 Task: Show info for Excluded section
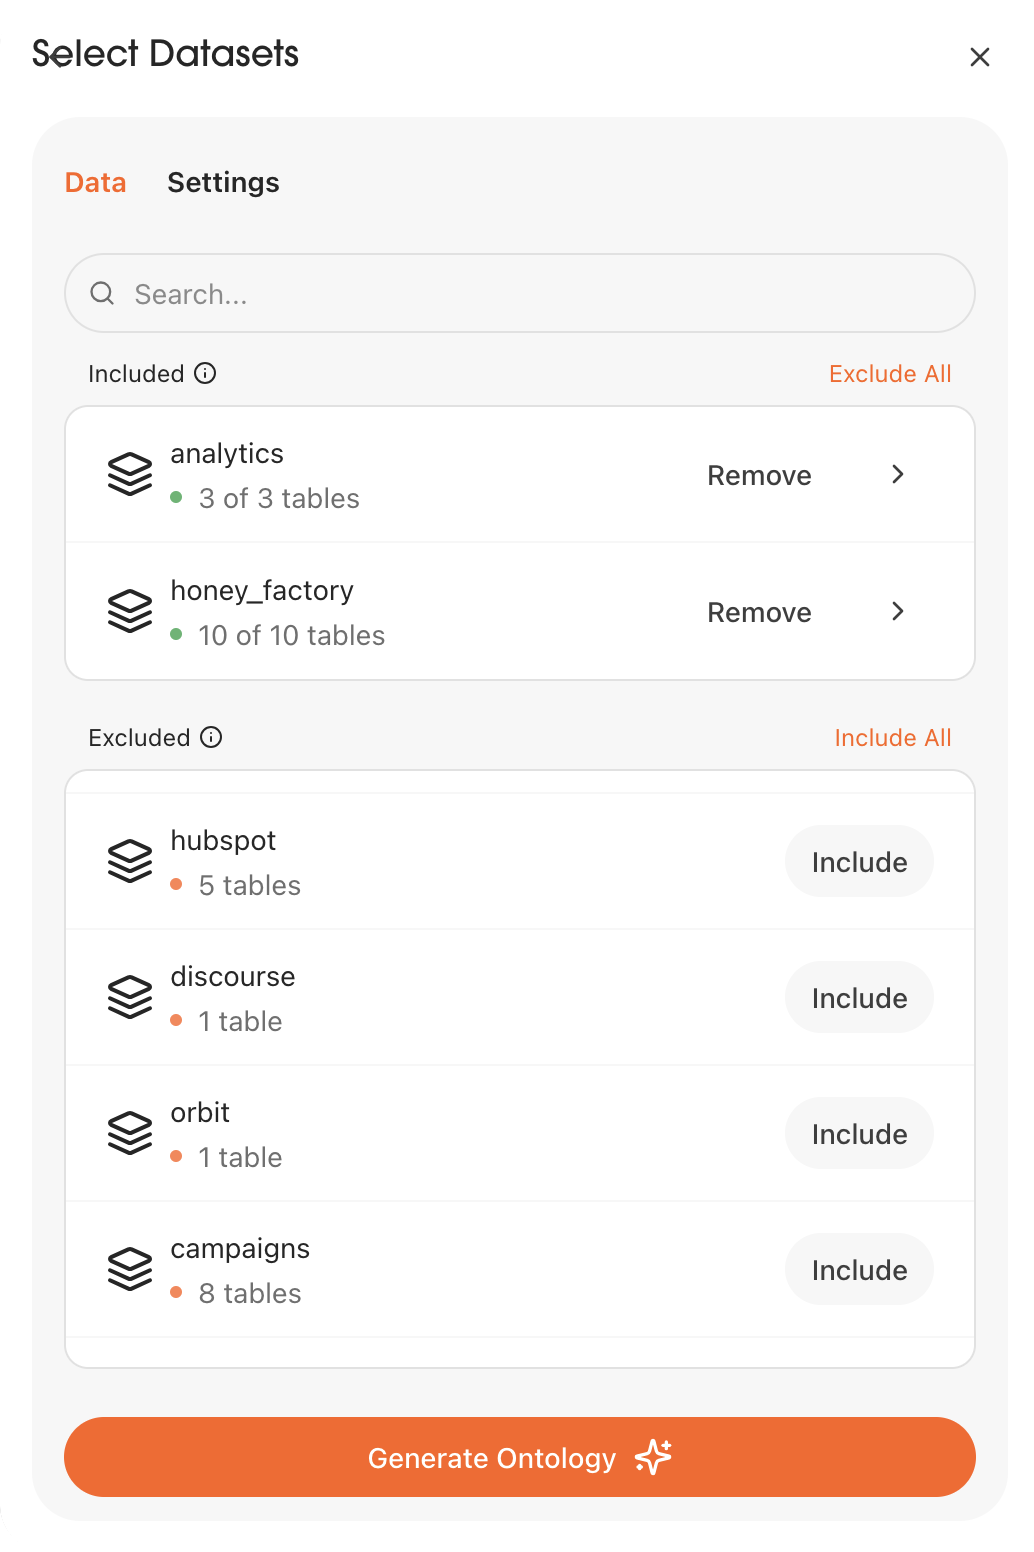(211, 737)
